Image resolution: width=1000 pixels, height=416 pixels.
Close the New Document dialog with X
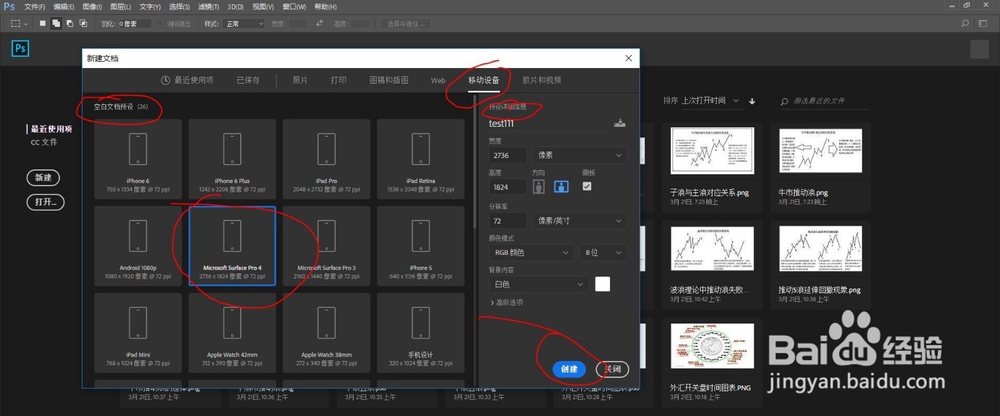point(628,58)
